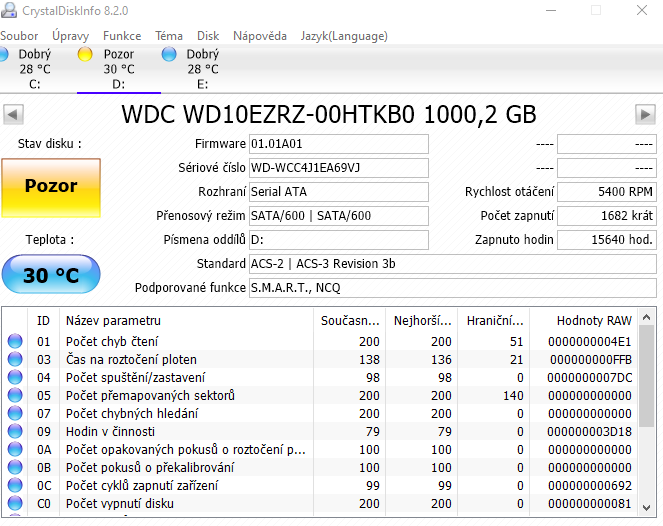663x526 pixels.
Task: Open the Úpravy menu
Action: 71,36
